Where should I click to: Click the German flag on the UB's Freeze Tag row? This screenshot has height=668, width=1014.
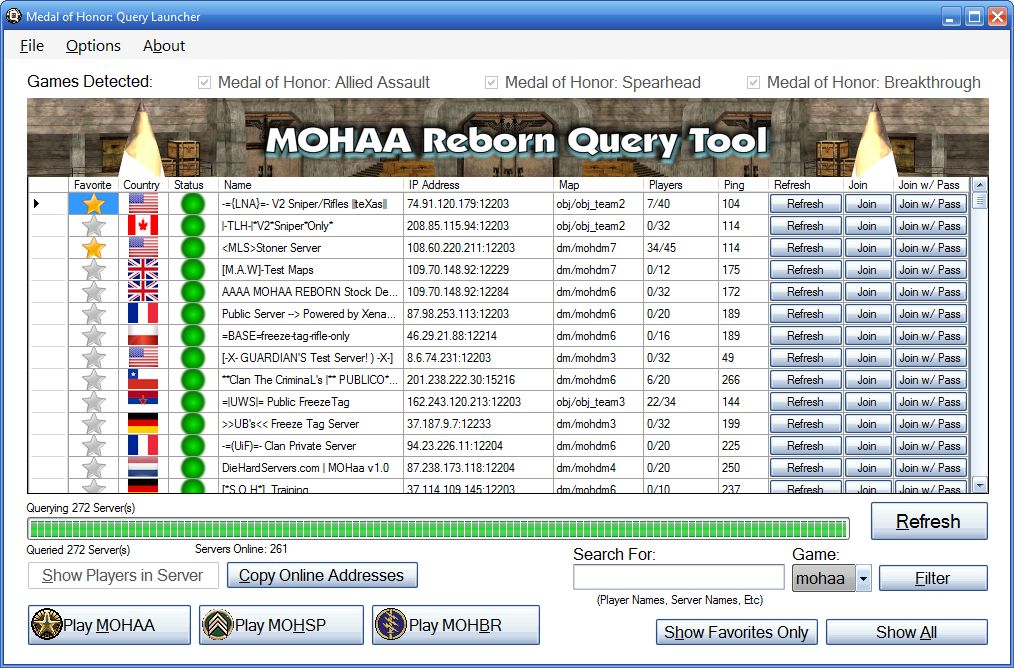(141, 423)
